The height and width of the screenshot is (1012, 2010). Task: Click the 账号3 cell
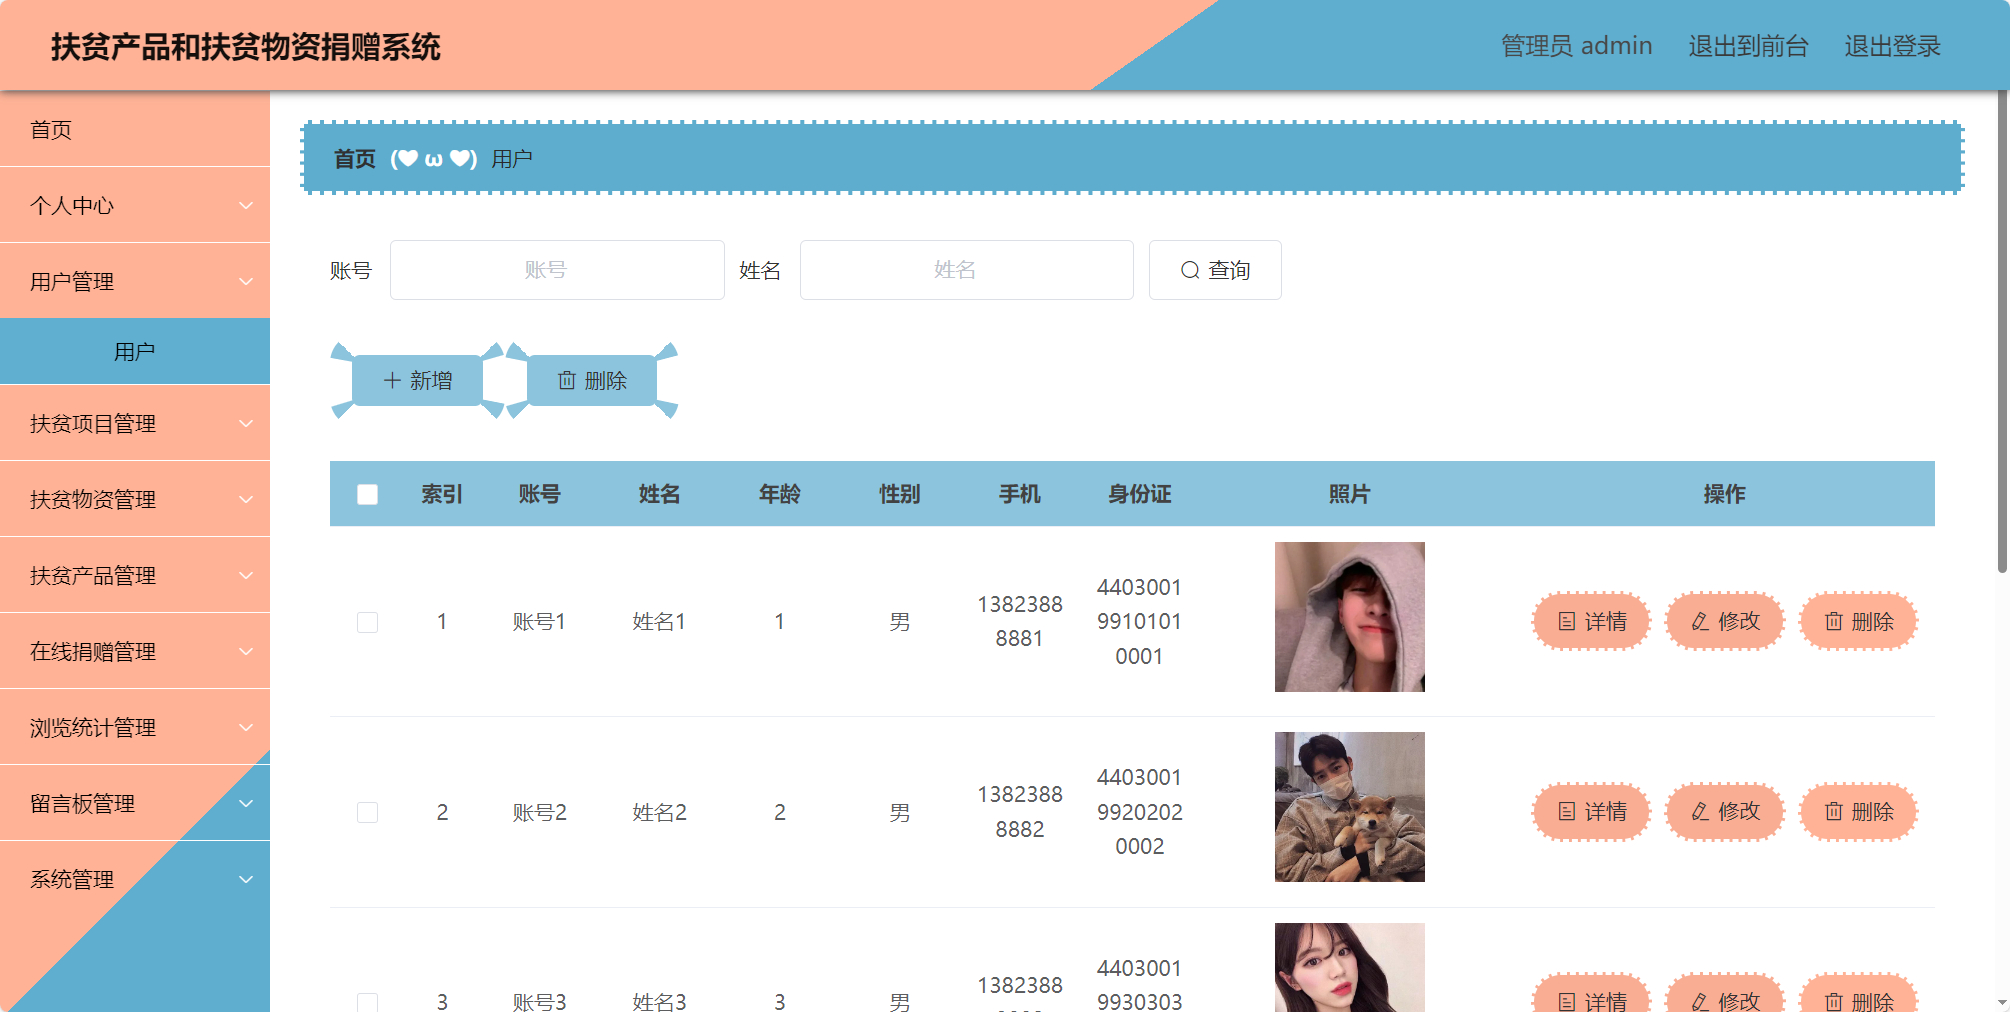click(x=539, y=1001)
